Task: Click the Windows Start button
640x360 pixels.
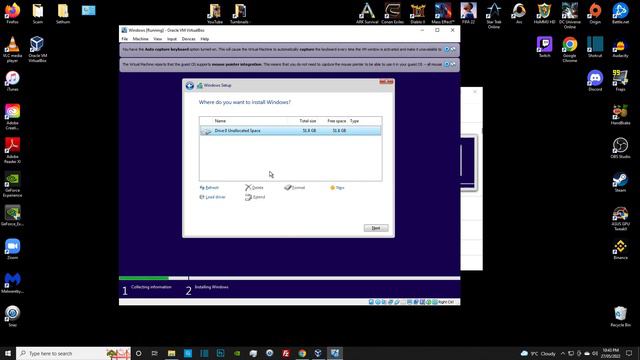Action: tap(8, 353)
